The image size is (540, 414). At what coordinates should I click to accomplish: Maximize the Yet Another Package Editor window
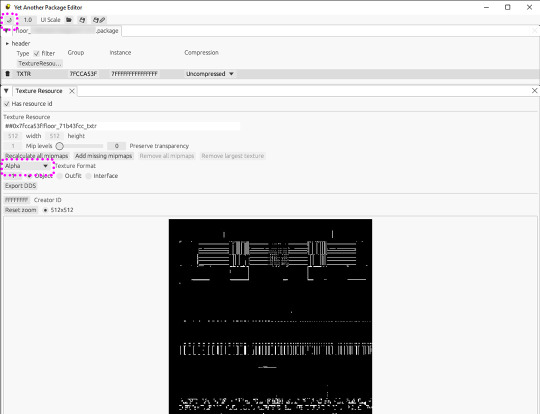tap(507, 7)
